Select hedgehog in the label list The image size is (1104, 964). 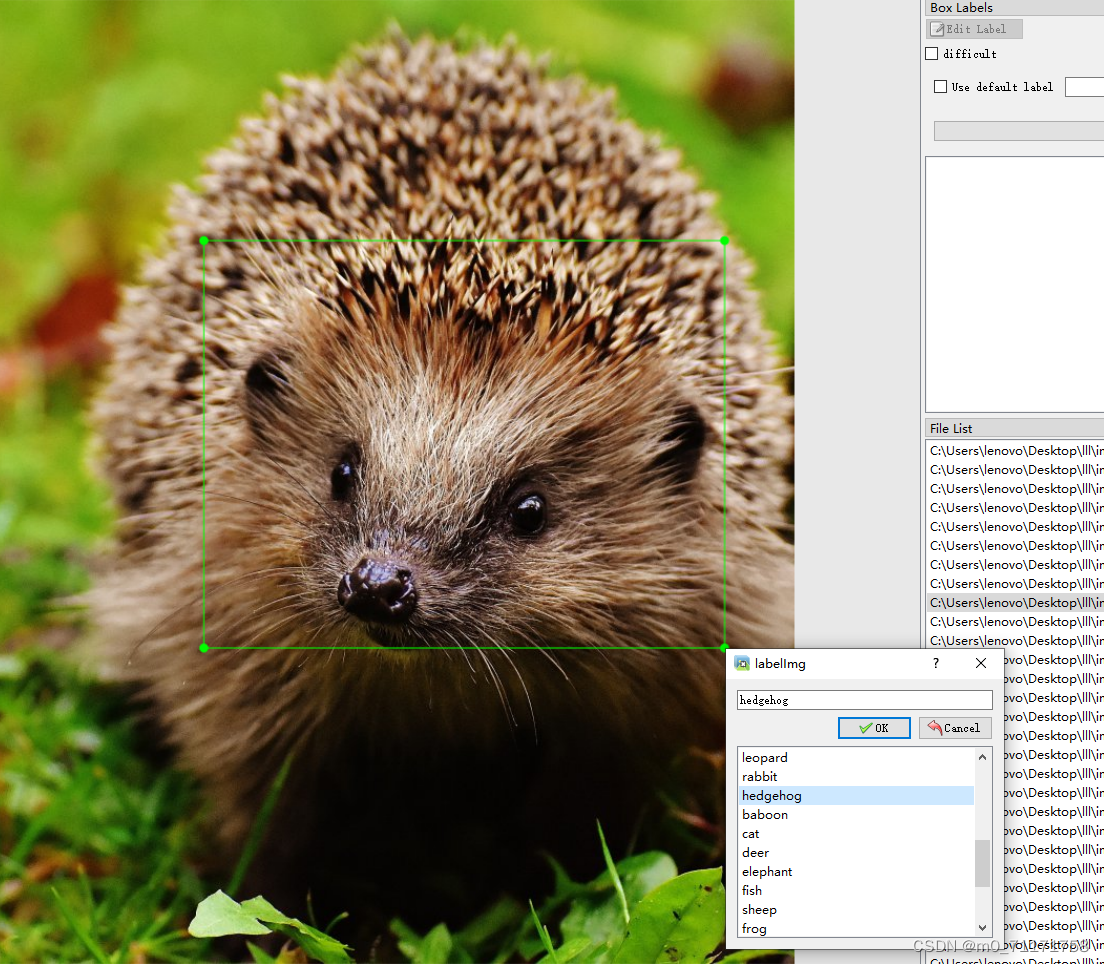tap(856, 796)
